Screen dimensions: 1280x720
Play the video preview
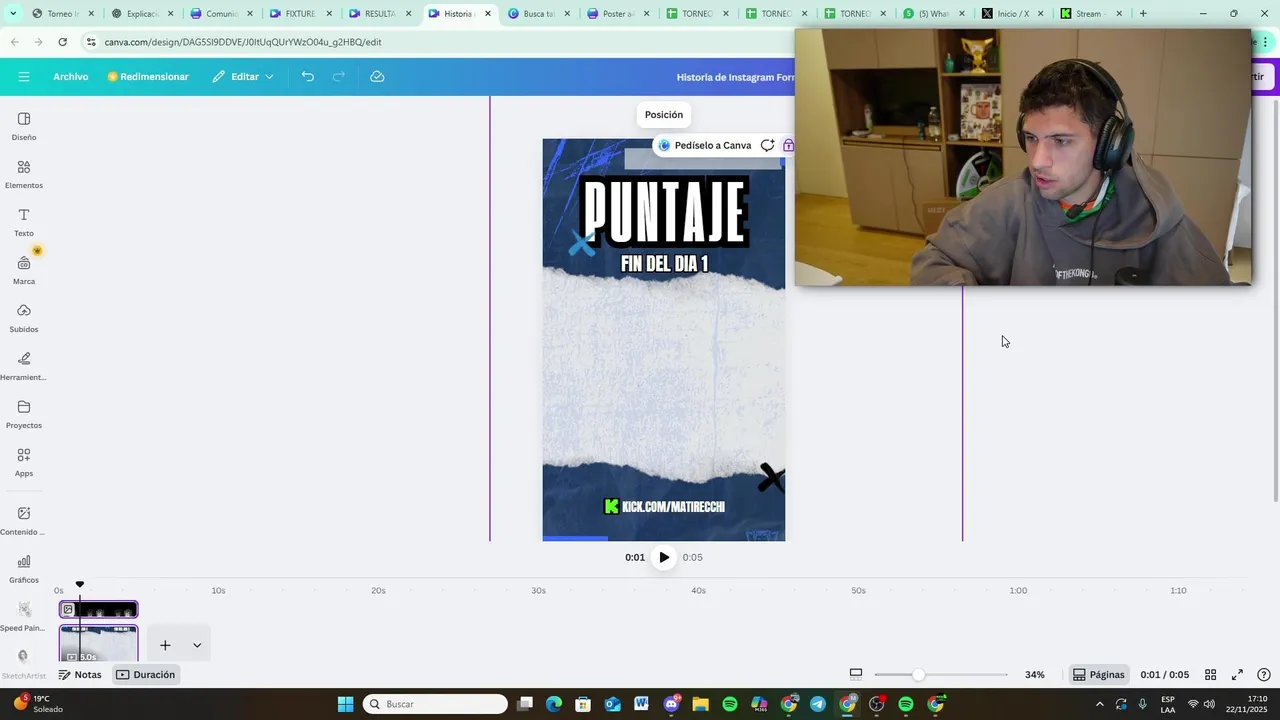click(664, 558)
